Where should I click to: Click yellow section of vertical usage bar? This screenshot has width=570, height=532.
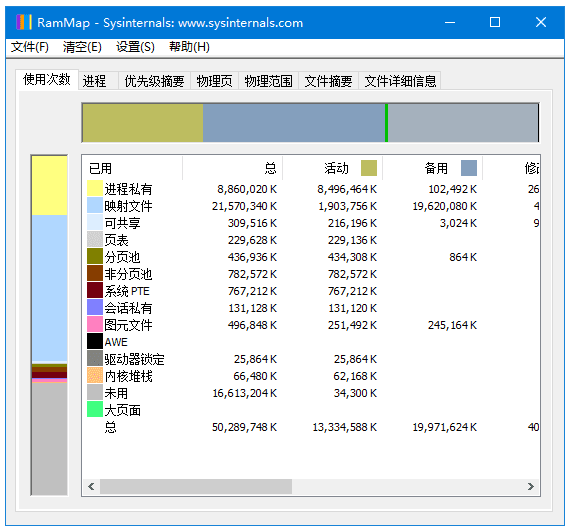click(49, 186)
